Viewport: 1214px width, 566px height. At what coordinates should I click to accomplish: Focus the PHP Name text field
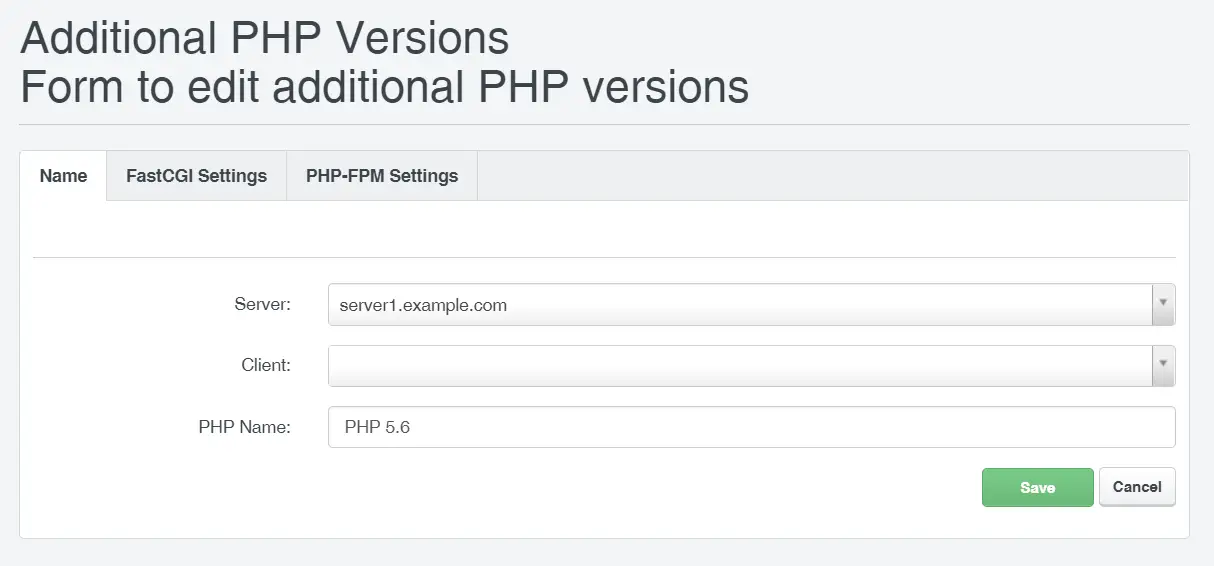(751, 427)
